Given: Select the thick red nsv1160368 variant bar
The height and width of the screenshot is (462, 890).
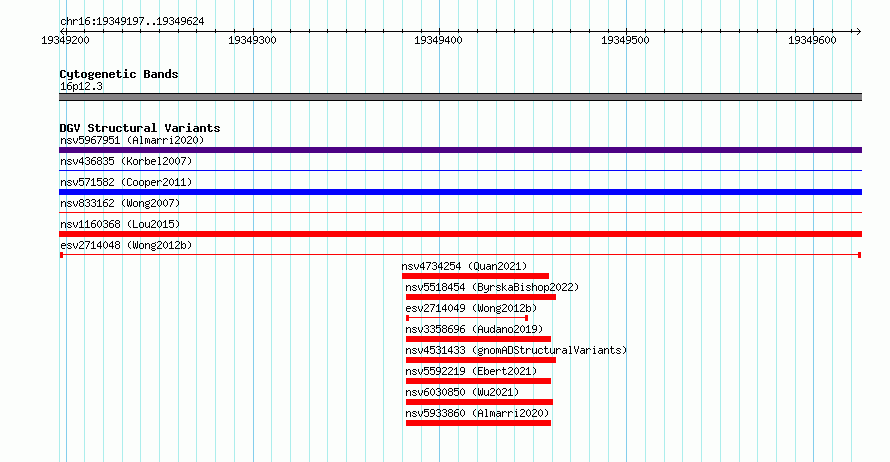Looking at the screenshot, I should click(x=460, y=234).
